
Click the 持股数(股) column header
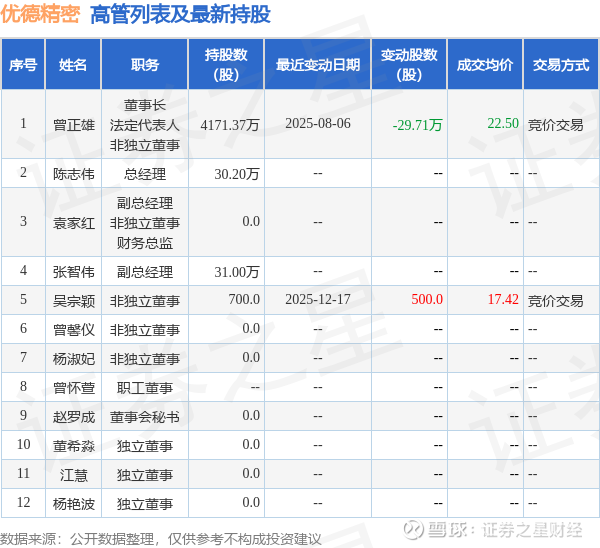[x=226, y=64]
